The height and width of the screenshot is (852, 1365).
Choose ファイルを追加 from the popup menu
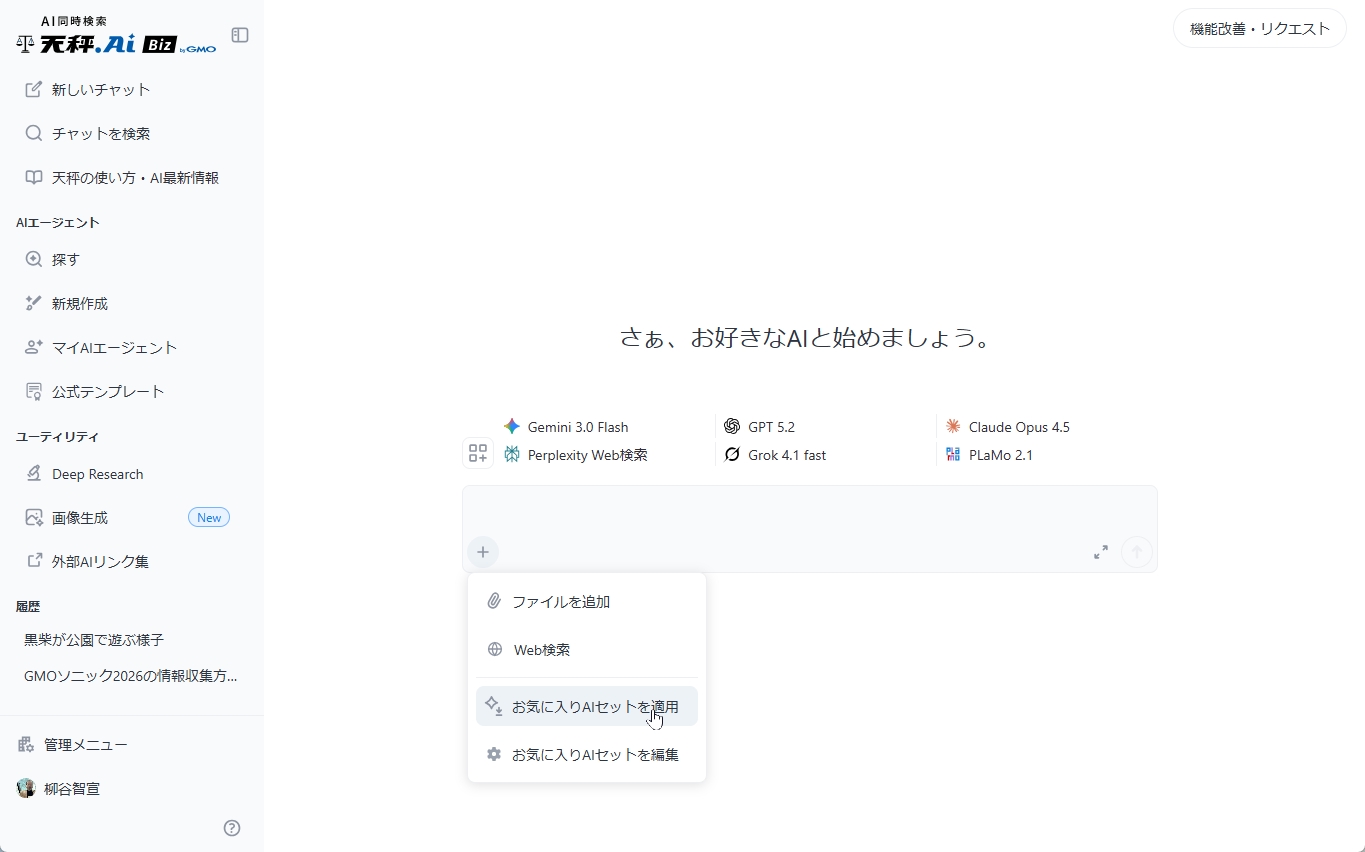tap(587, 602)
